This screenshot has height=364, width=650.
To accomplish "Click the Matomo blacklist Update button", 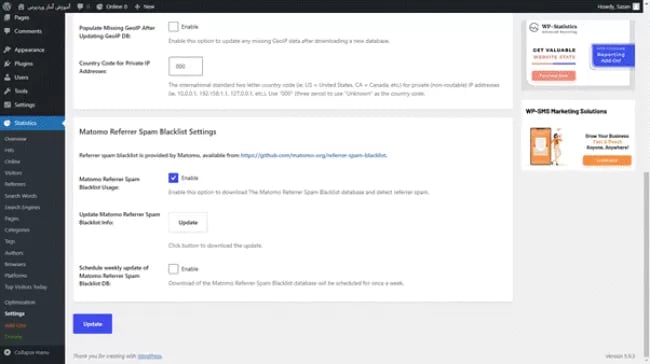I will (188, 223).
